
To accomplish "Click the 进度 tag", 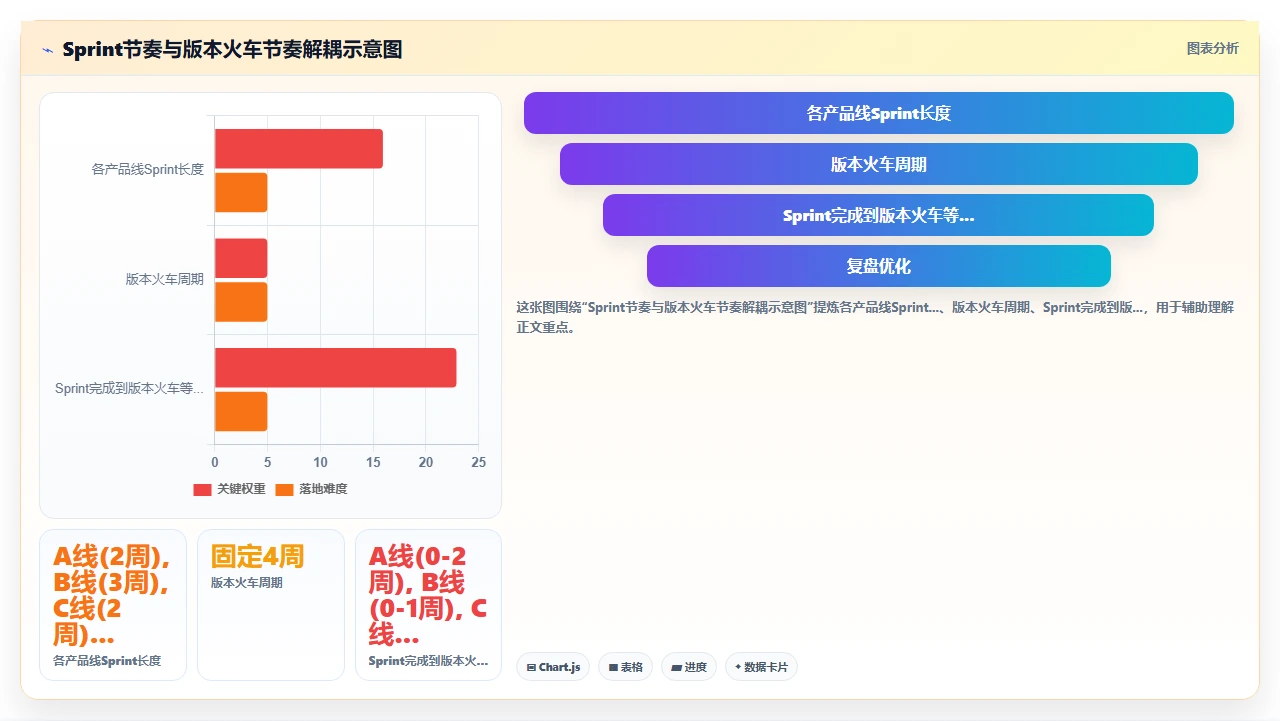I will tap(688, 667).
